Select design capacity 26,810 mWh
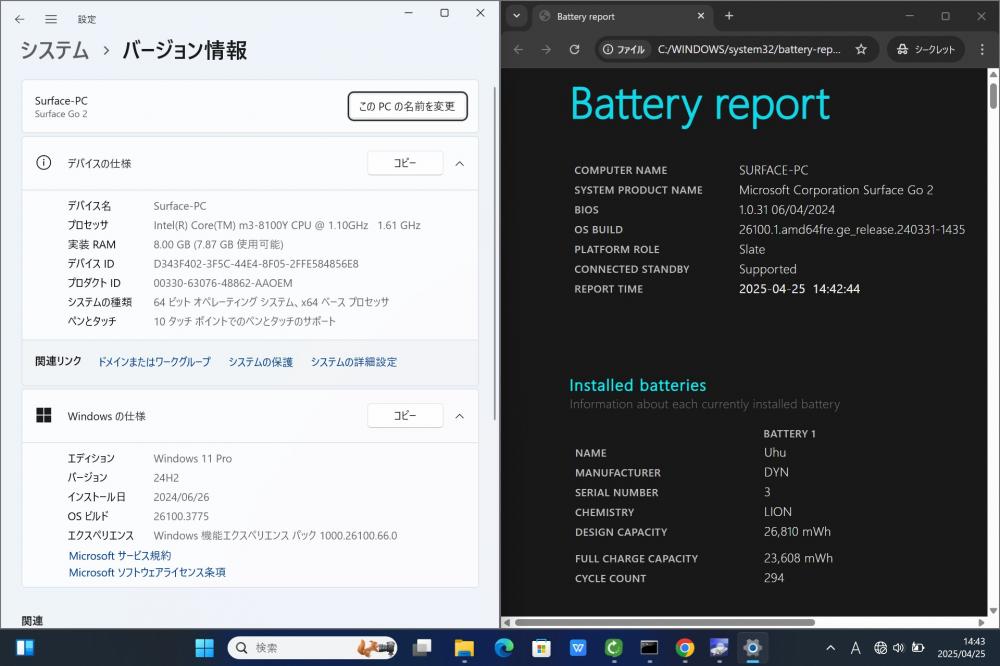1000x666 pixels. pyautogui.click(x=797, y=531)
